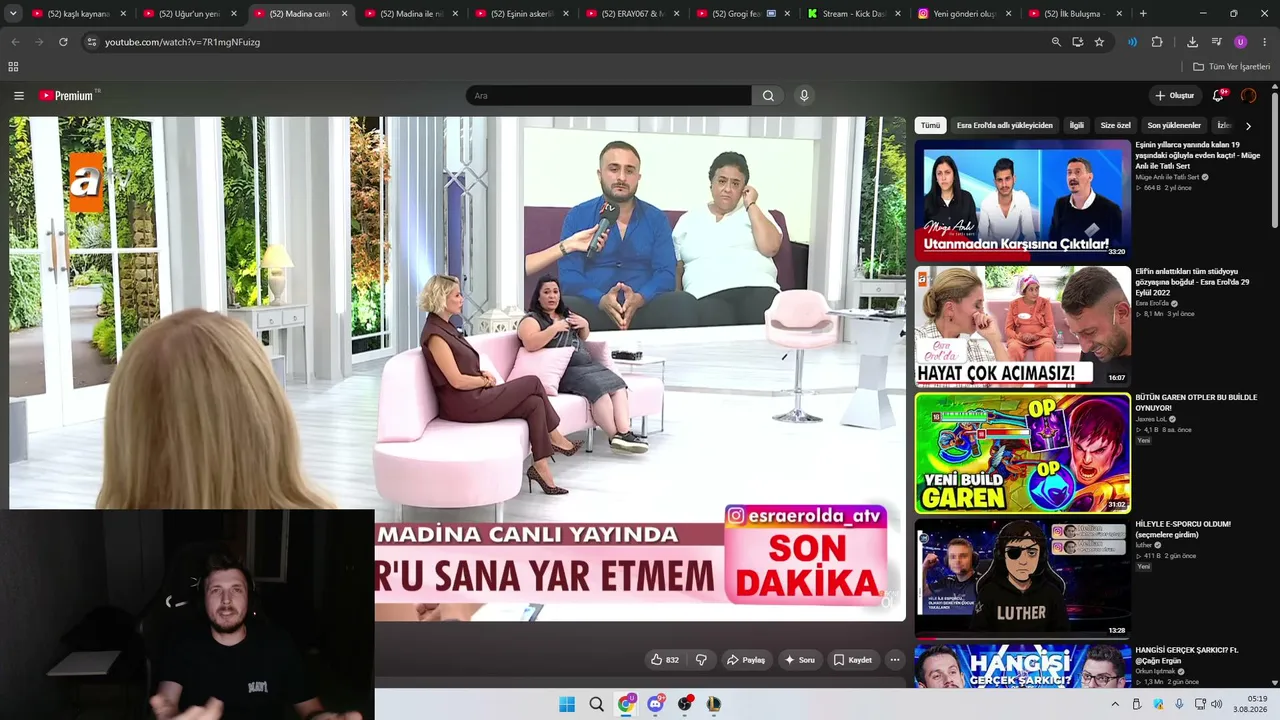Click the Soru ask button
The height and width of the screenshot is (720, 1280).
tap(799, 660)
